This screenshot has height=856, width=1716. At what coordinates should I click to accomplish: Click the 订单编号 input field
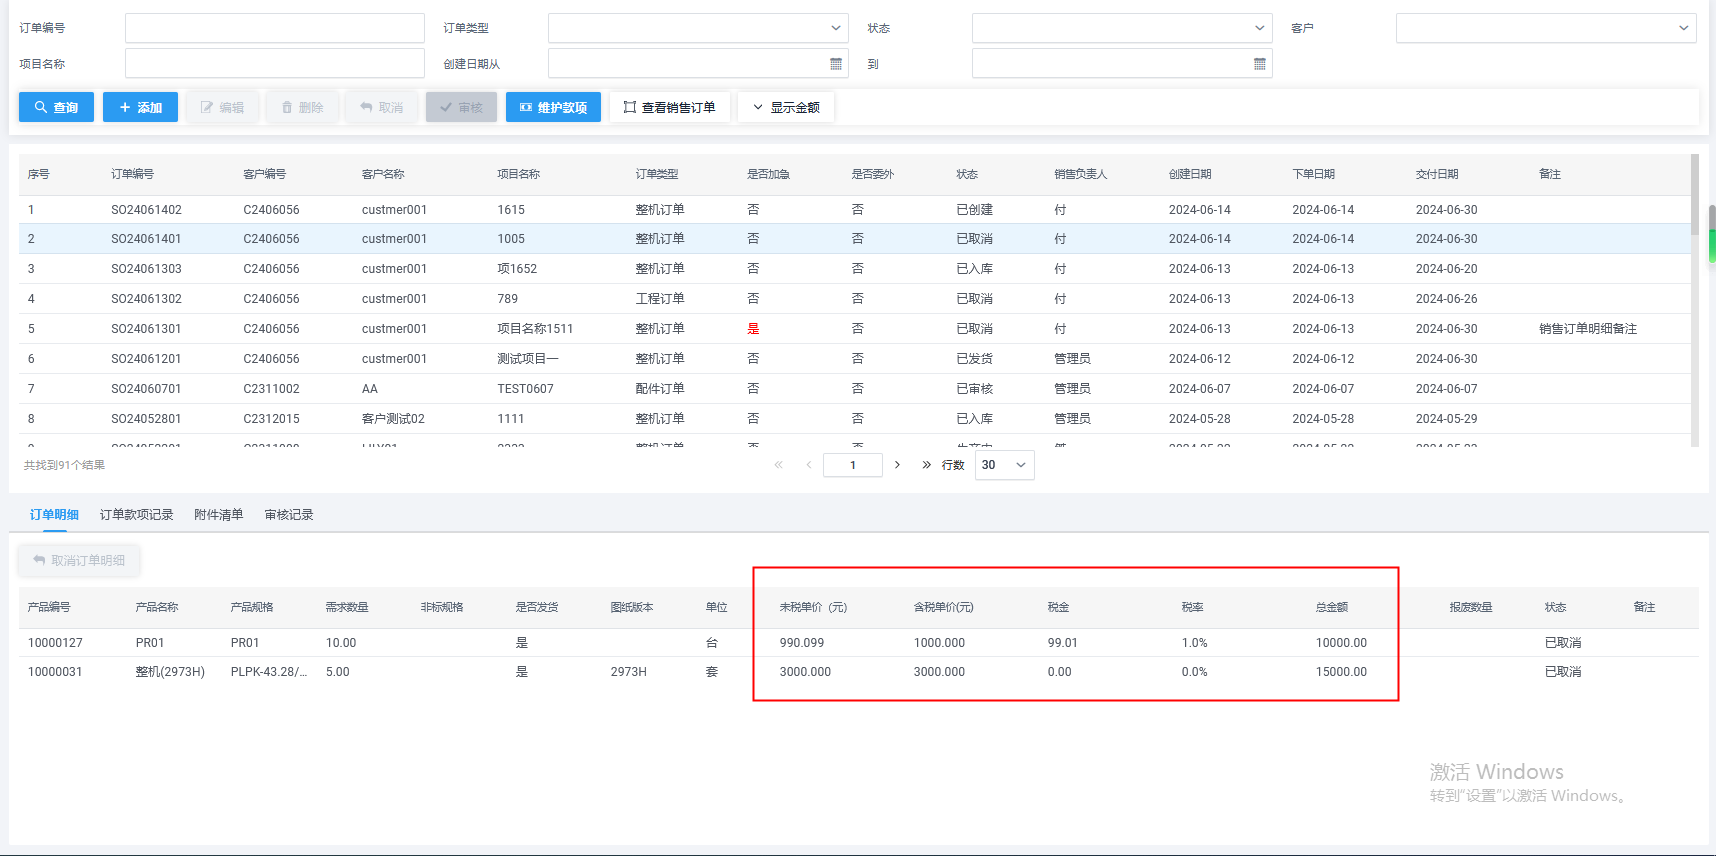pos(275,28)
